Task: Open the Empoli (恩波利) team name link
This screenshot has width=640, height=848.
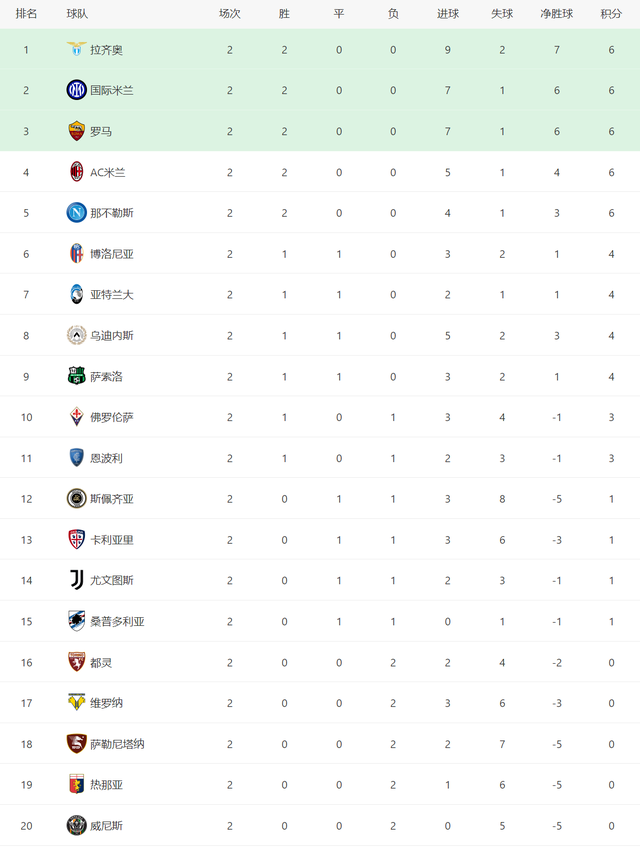Action: coord(106,458)
